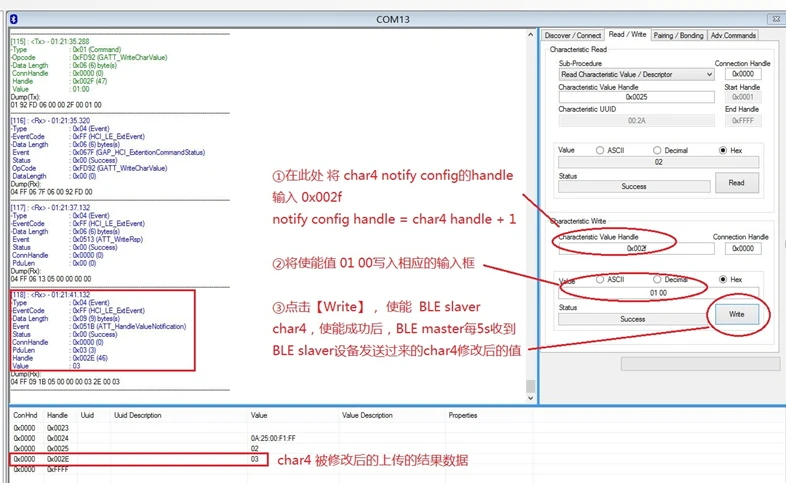Click the Uuid column header
The width and height of the screenshot is (786, 483).
(x=87, y=415)
